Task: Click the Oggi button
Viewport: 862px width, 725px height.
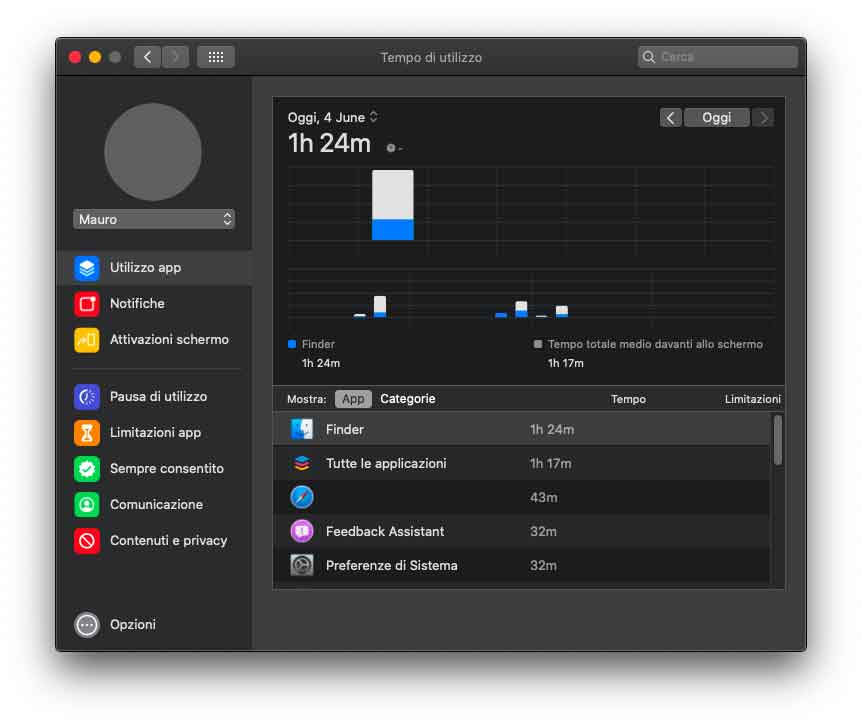Action: pos(716,118)
